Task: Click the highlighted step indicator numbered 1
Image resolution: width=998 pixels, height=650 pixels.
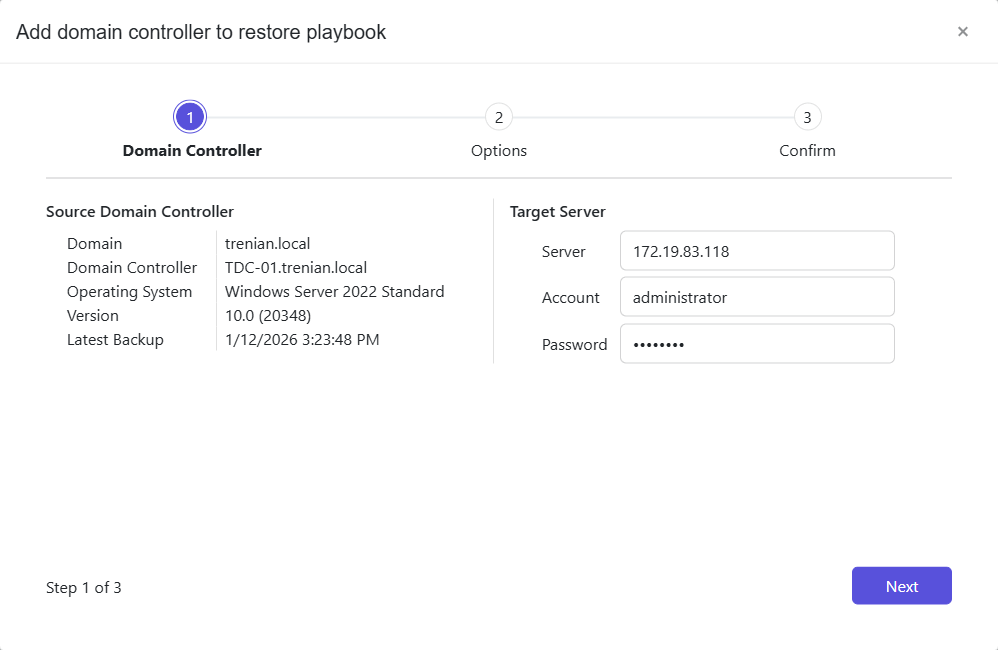Action: tap(190, 116)
